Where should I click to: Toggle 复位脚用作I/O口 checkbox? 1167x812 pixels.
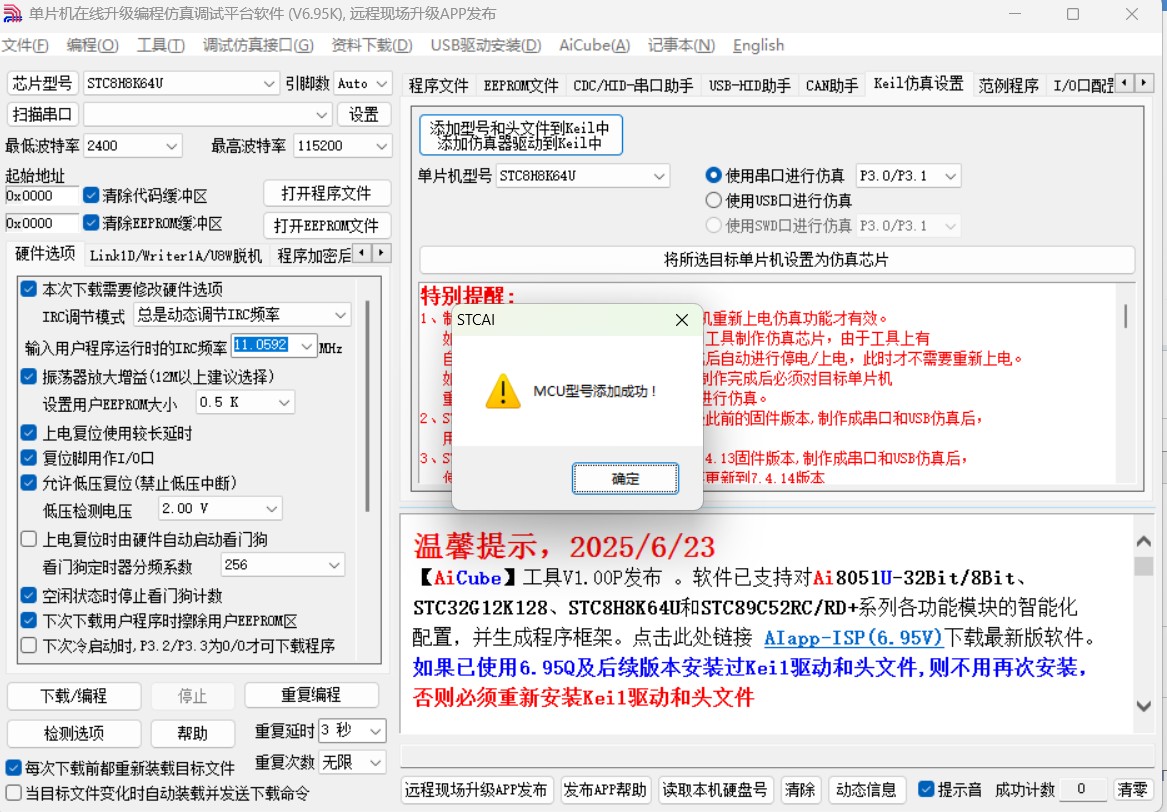point(28,458)
